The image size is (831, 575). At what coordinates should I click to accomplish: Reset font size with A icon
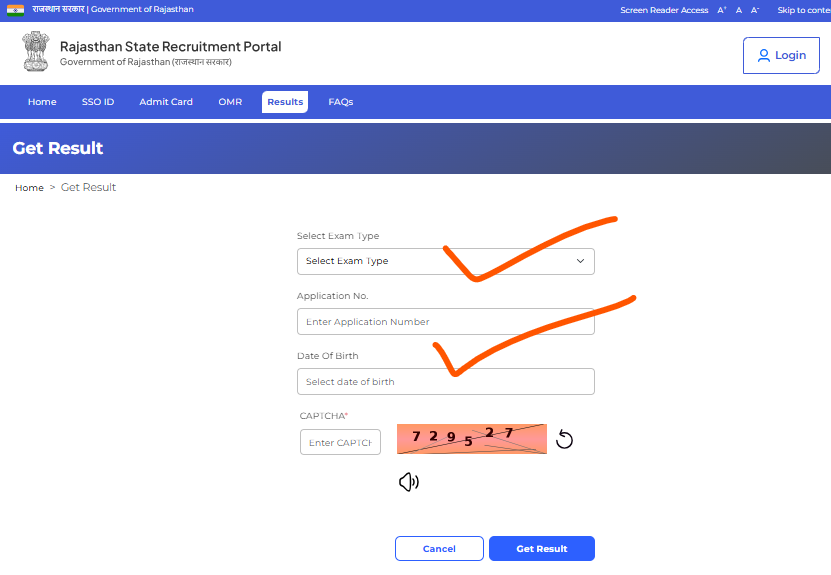tap(739, 10)
